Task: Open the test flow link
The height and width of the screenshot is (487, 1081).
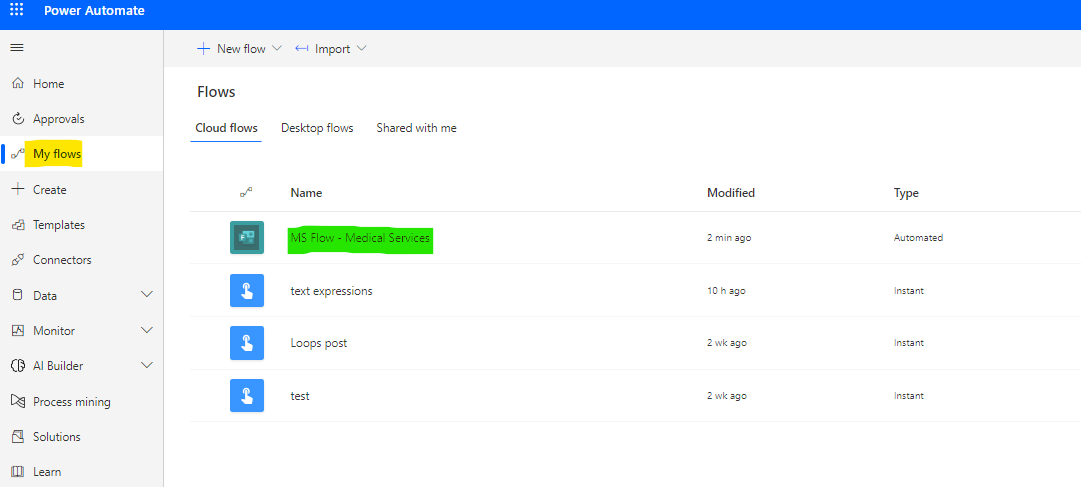Action: pyautogui.click(x=300, y=396)
